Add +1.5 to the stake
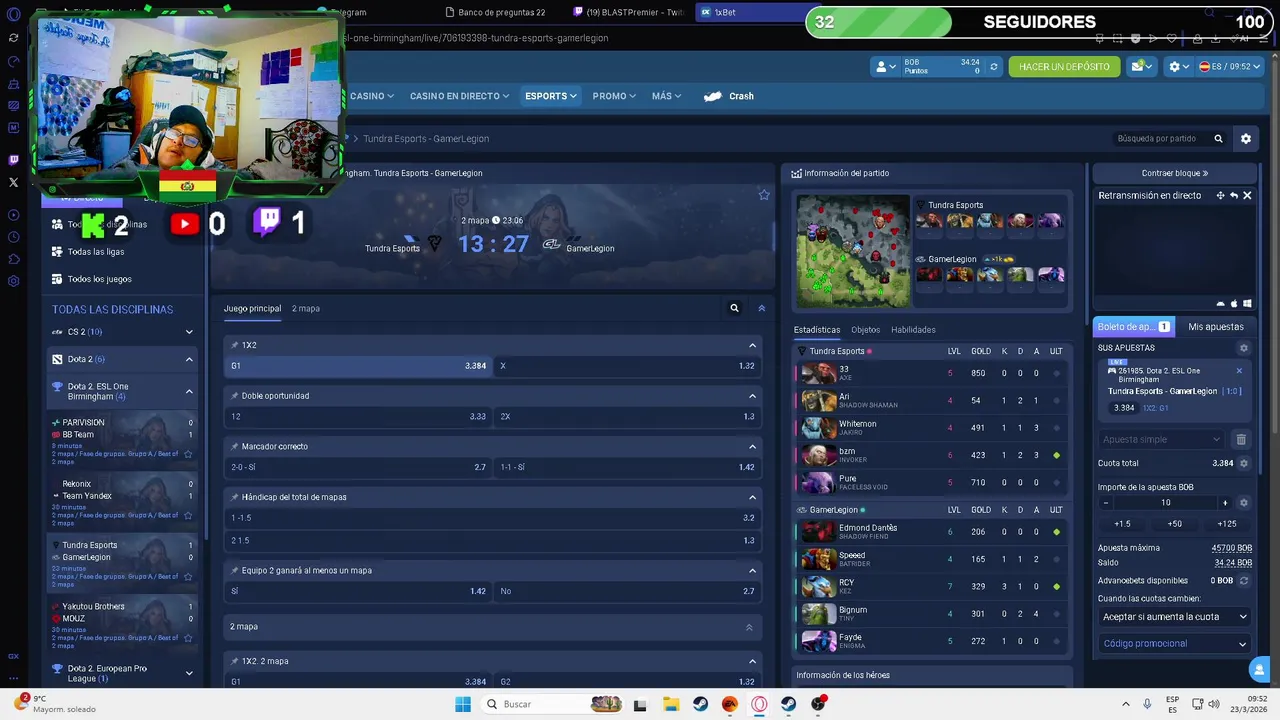The height and width of the screenshot is (720, 1280). [1122, 524]
